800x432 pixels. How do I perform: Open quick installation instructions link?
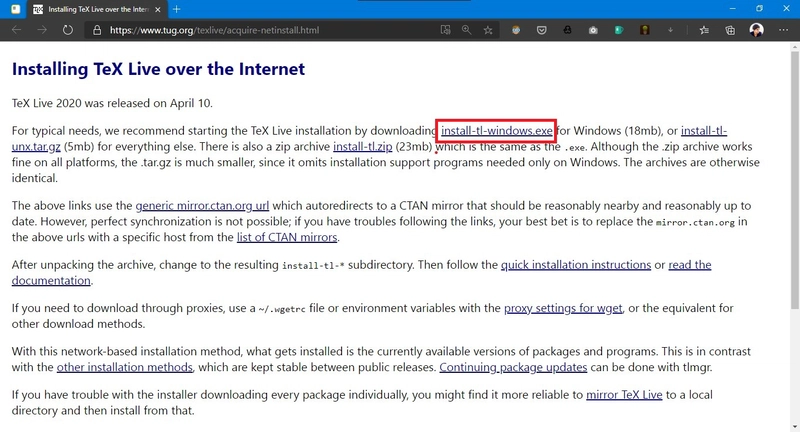tap(576, 265)
